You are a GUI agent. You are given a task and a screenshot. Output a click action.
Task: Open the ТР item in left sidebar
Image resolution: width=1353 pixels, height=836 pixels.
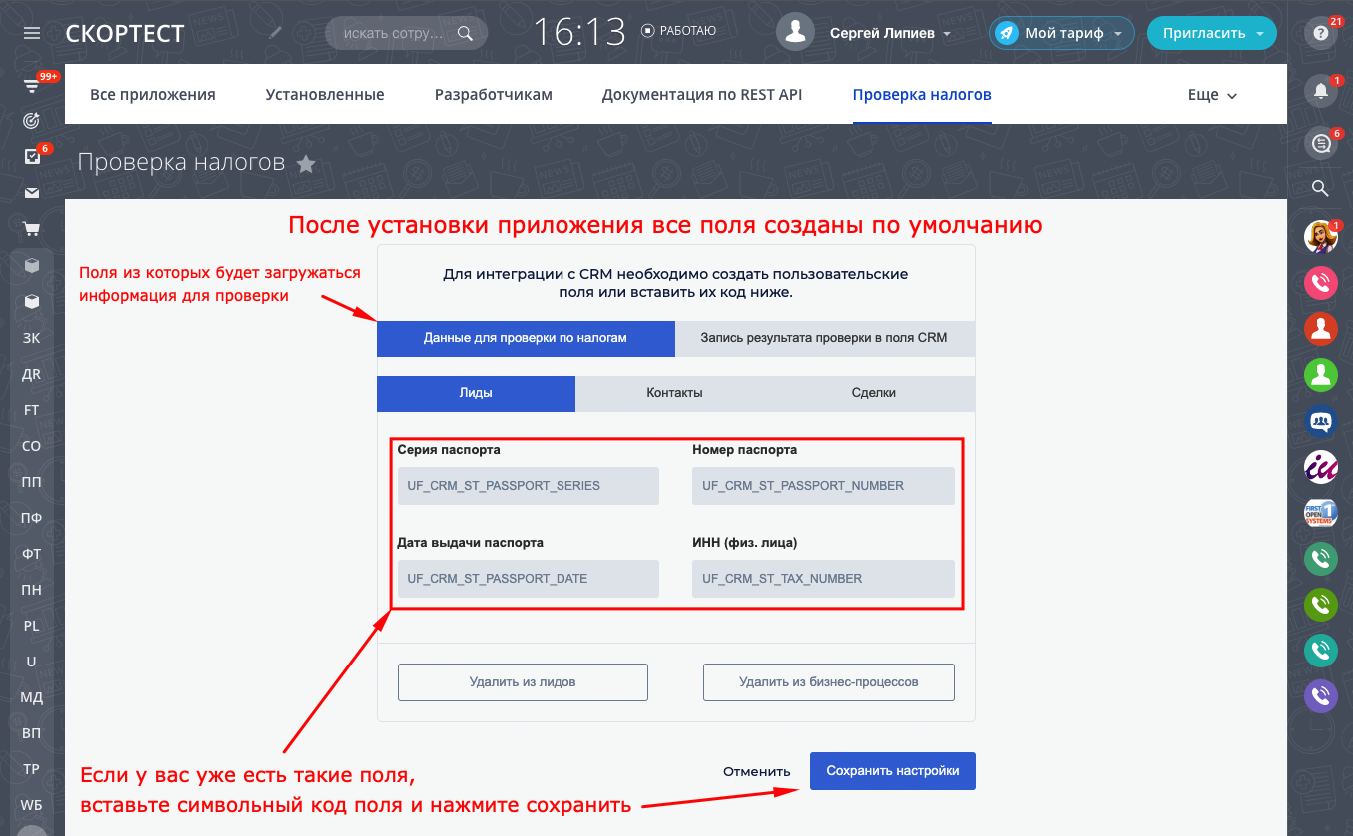point(32,769)
